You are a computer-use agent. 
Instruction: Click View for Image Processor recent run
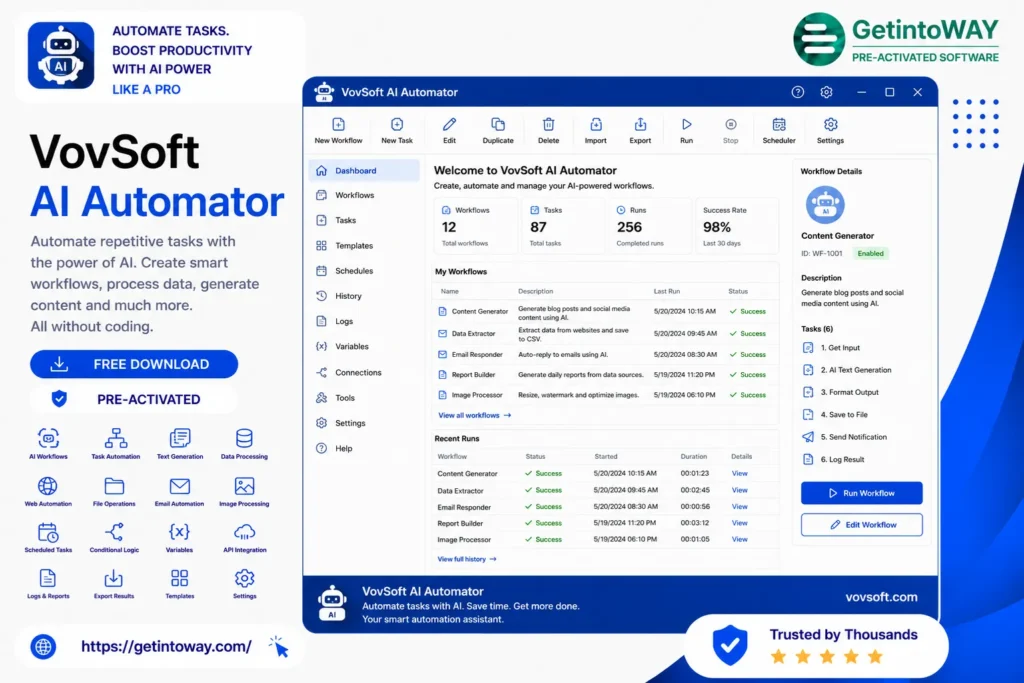(x=739, y=539)
